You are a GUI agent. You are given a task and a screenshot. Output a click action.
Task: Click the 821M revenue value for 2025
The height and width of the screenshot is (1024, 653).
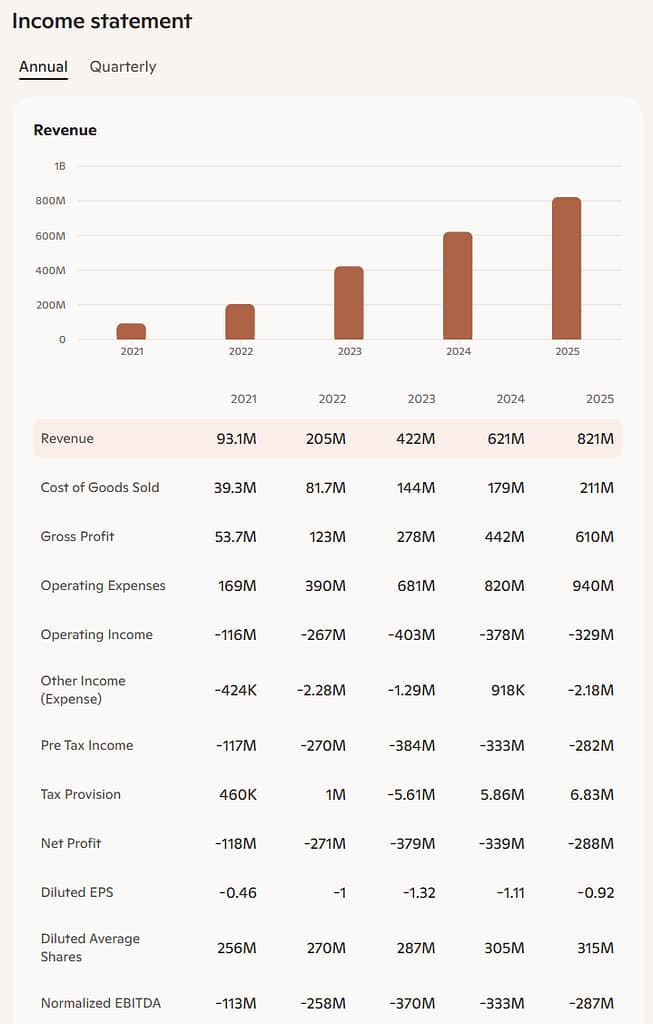pyautogui.click(x=594, y=439)
